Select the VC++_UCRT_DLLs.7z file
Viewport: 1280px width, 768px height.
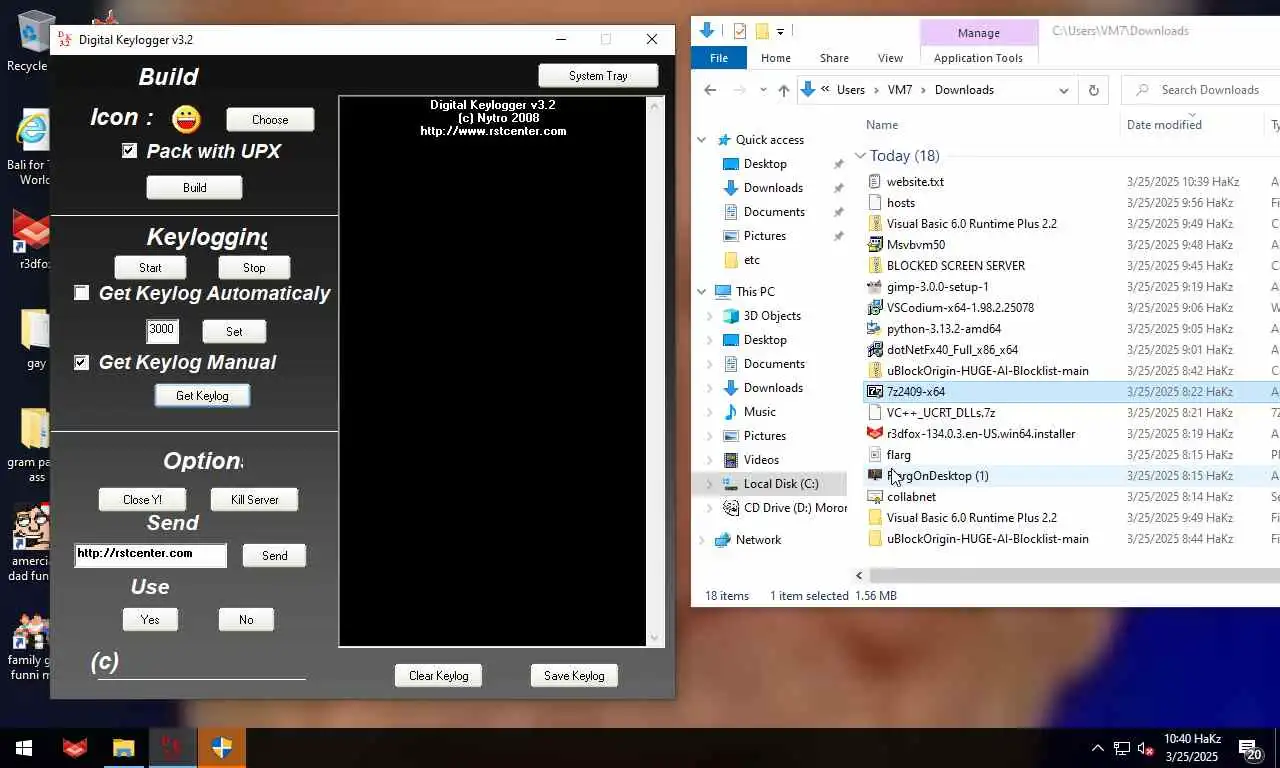point(940,413)
